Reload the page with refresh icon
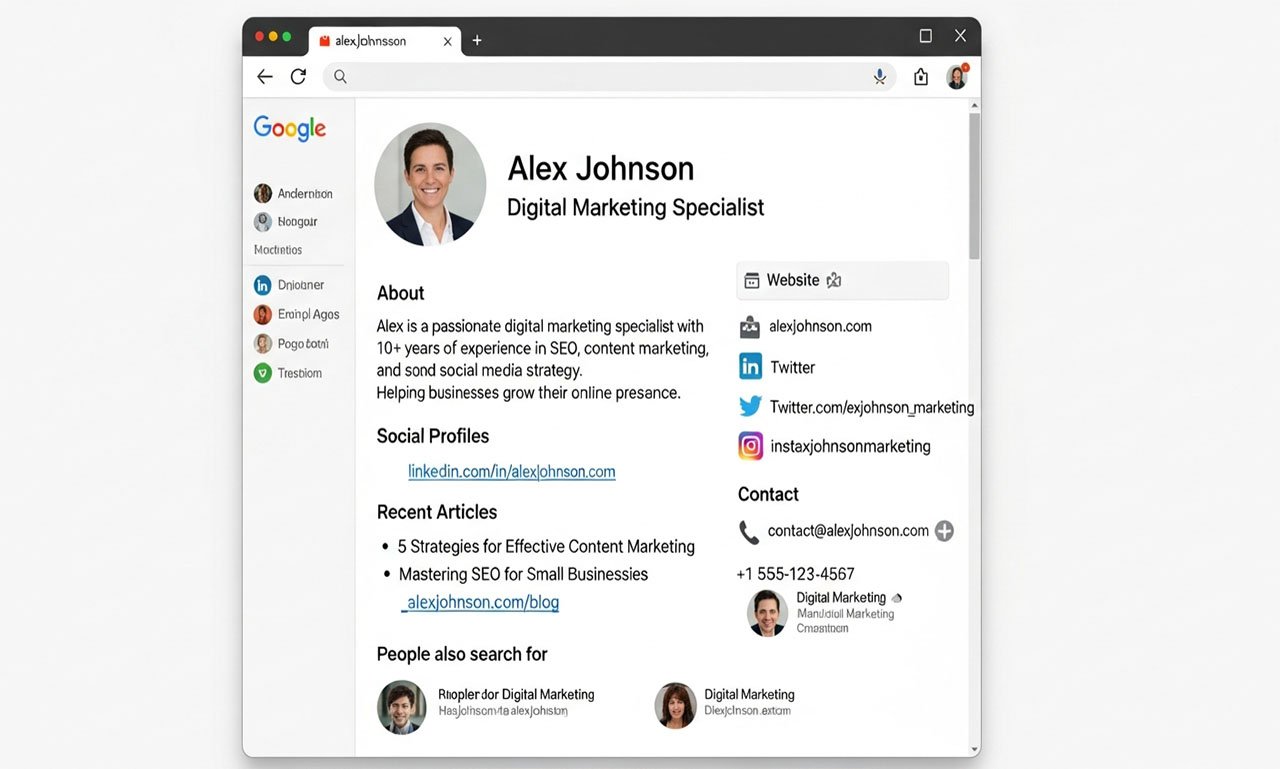This screenshot has height=769, width=1280. point(298,77)
